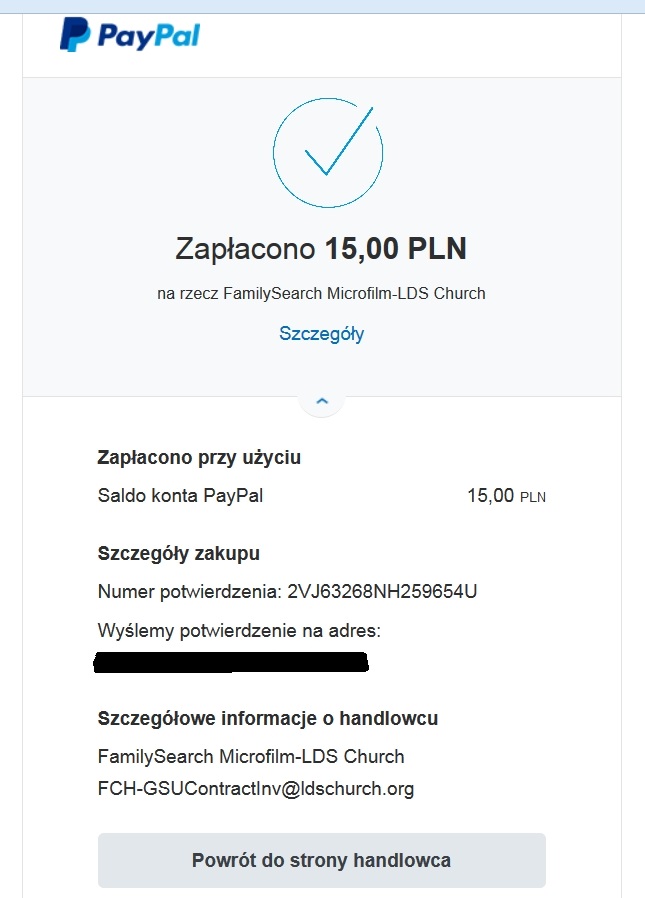This screenshot has height=898, width=645.
Task: Click the Zapłacono heading word
Action: [x=246, y=249]
